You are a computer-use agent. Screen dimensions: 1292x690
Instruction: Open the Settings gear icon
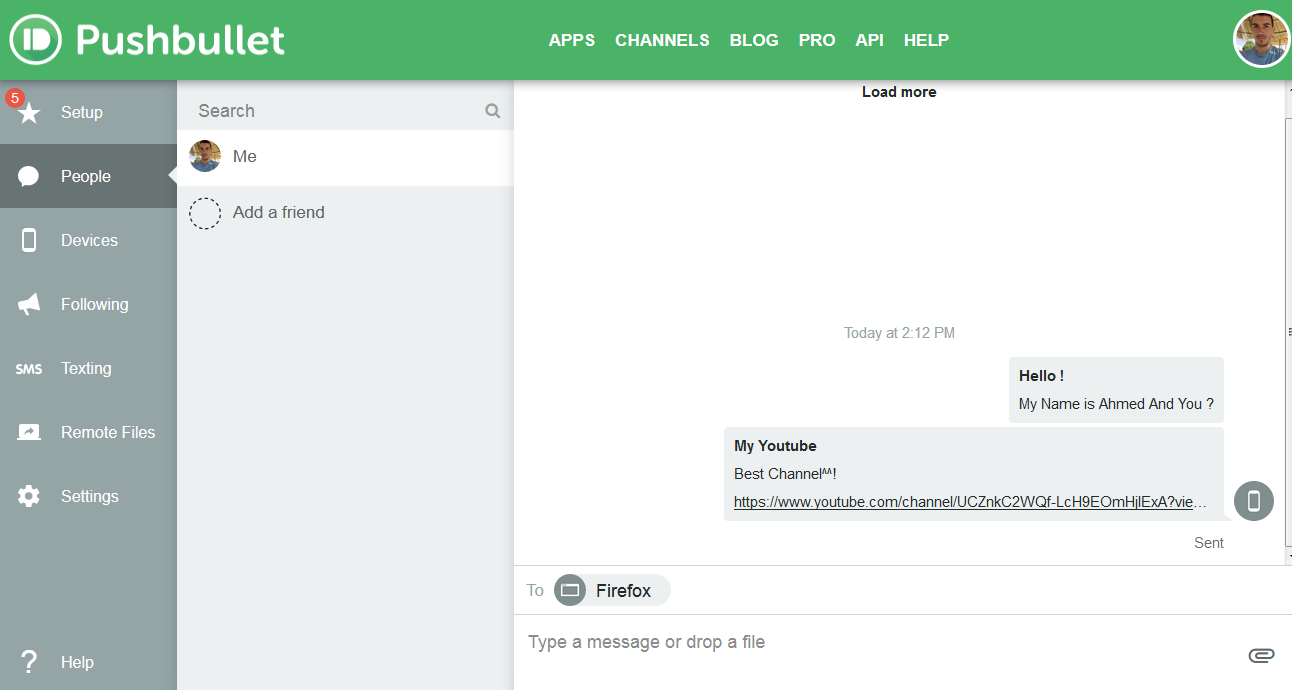click(29, 496)
